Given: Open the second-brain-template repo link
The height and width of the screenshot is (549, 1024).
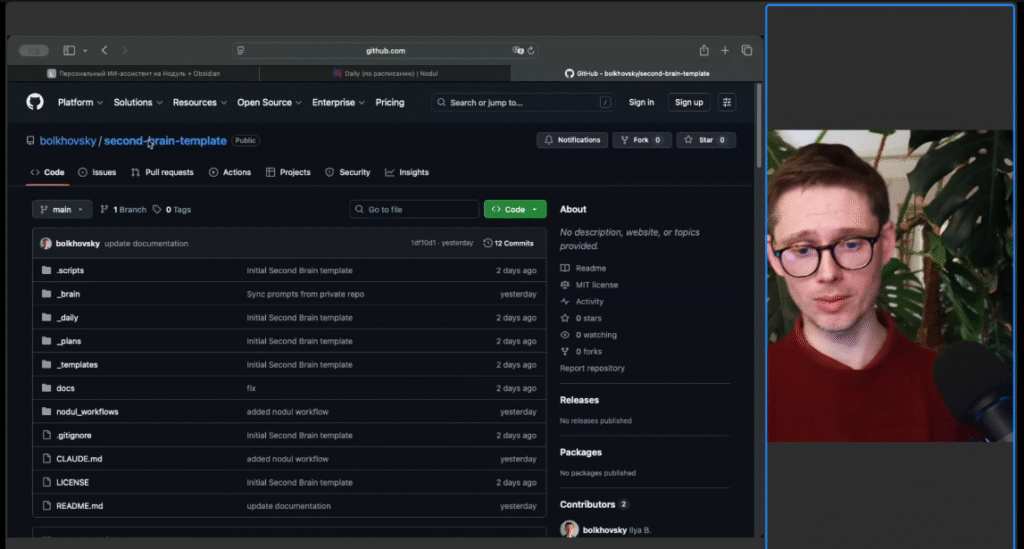Looking at the screenshot, I should tap(165, 140).
